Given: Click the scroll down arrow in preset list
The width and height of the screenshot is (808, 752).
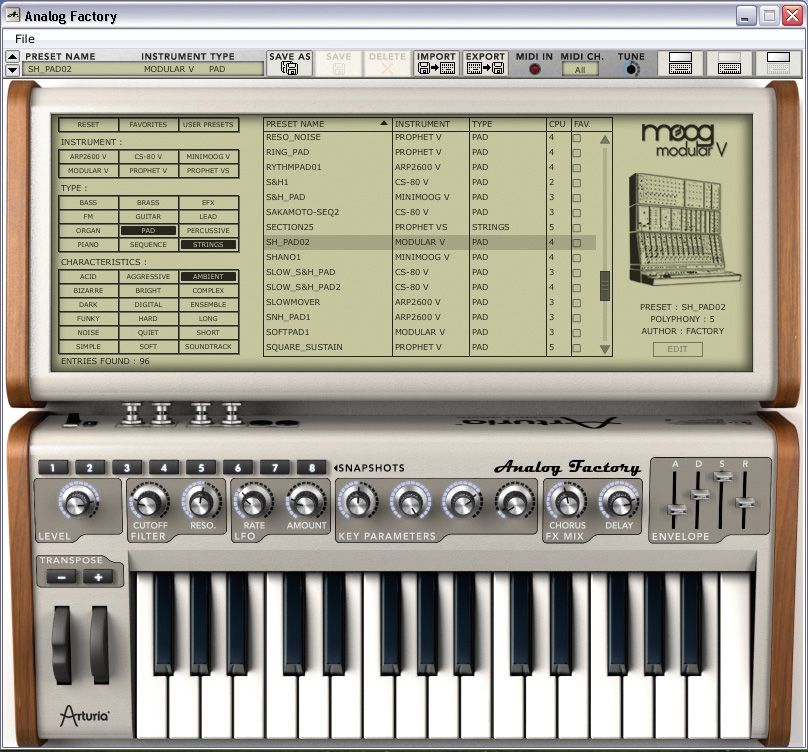Looking at the screenshot, I should (x=605, y=349).
